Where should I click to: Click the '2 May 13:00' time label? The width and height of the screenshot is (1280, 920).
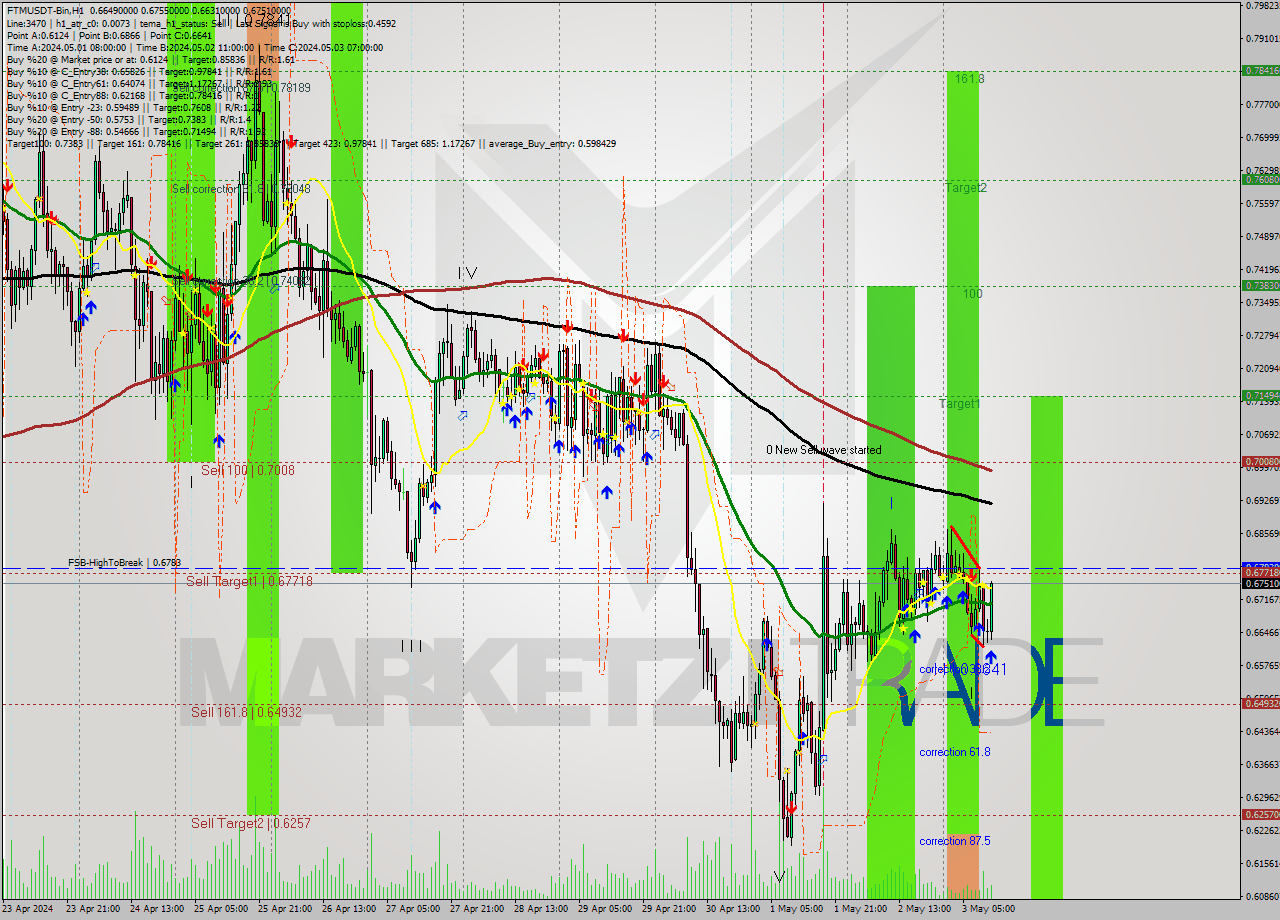pyautogui.click(x=924, y=909)
